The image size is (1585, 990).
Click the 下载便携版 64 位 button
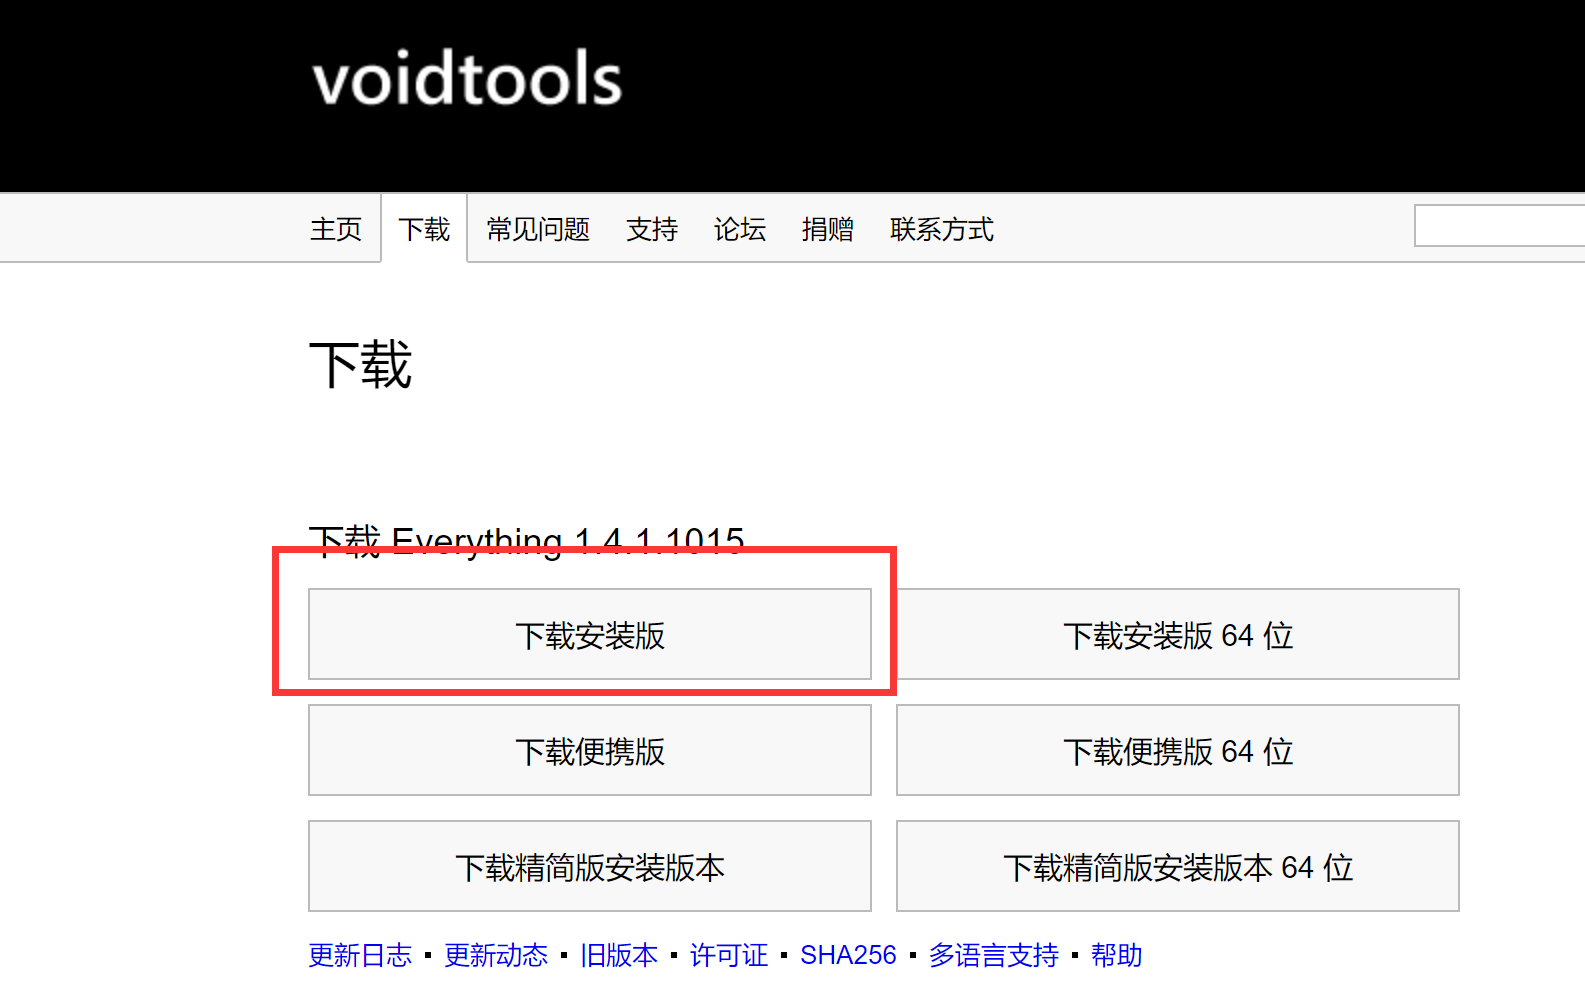(1178, 750)
